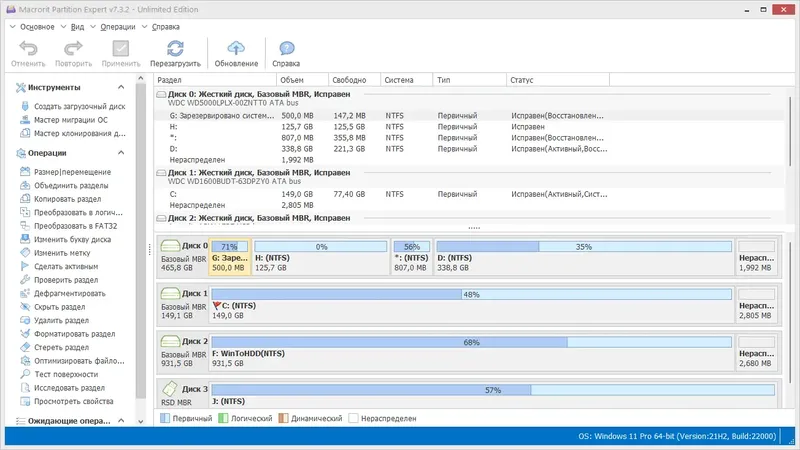This screenshot has width=800, height=450.
Task: Click the Первичный legend color swatch
Action: coord(166,418)
